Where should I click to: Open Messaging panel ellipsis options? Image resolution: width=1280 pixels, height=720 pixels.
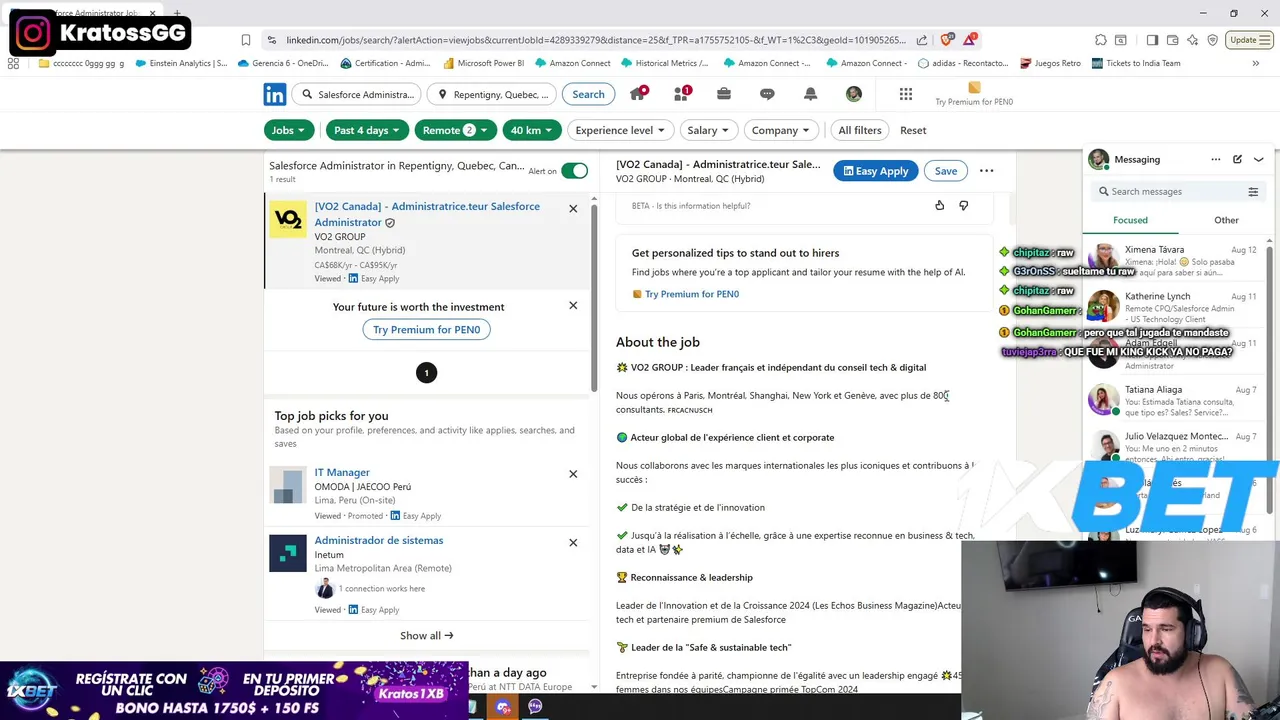[1216, 159]
